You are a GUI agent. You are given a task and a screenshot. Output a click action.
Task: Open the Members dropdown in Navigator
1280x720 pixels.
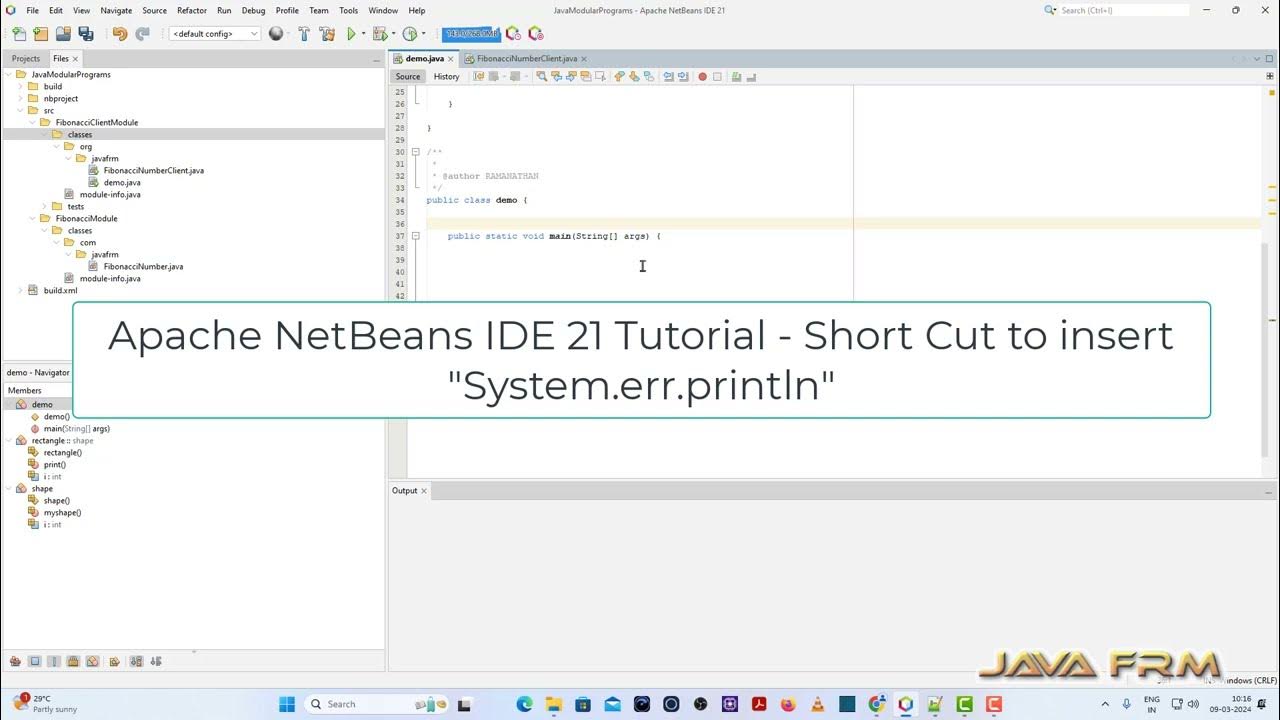[x=38, y=390]
